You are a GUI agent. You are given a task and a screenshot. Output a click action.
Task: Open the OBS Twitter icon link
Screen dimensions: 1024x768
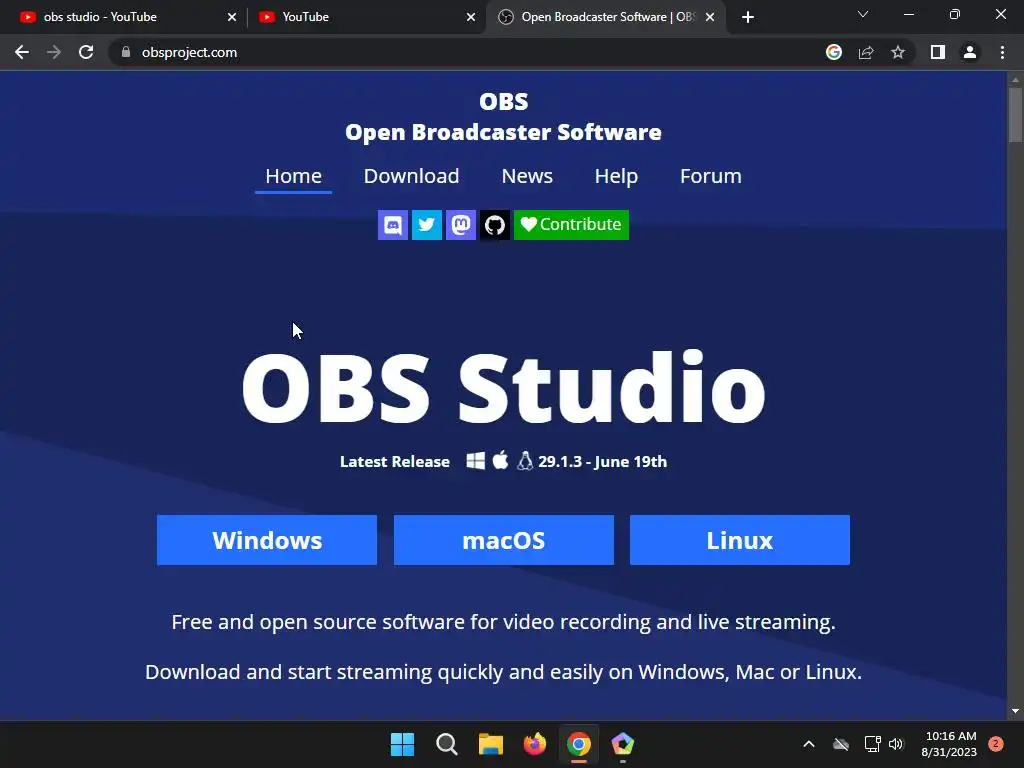[x=426, y=225]
